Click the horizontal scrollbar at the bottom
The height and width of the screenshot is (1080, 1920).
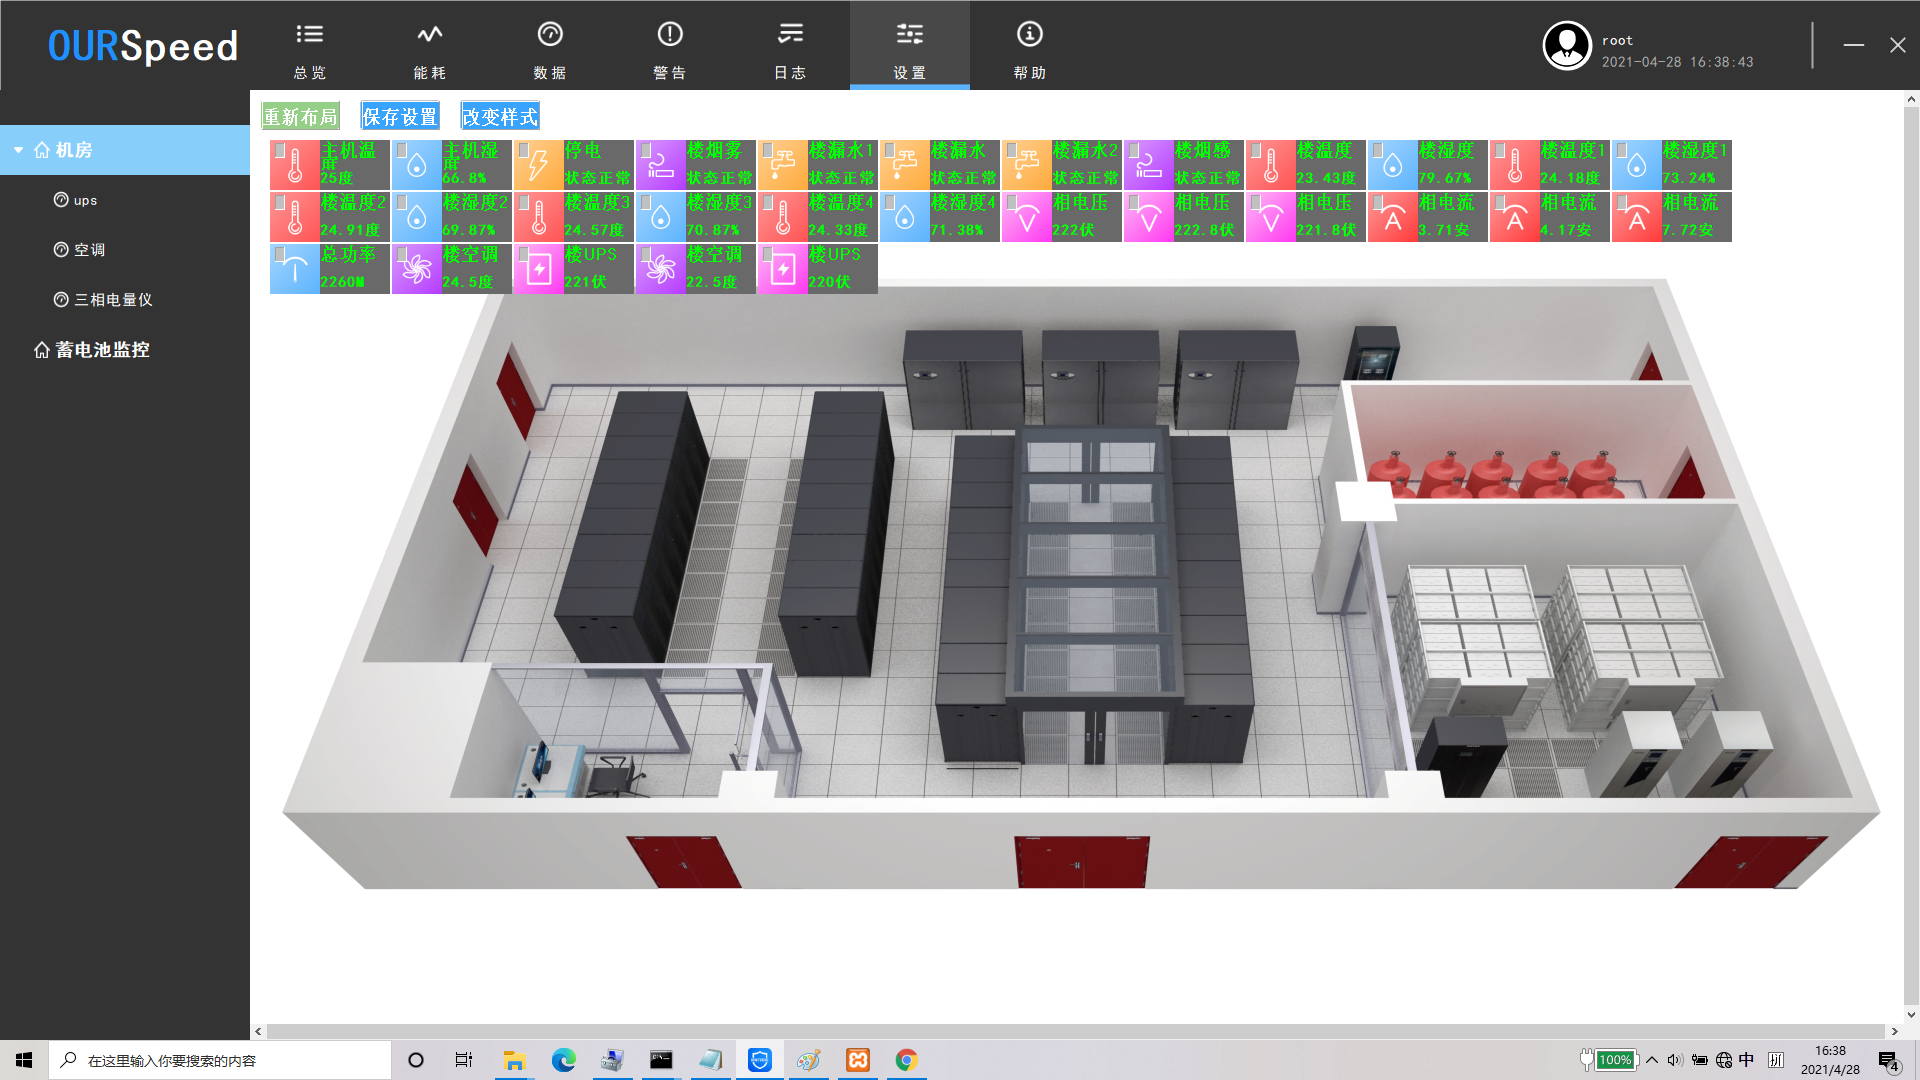[x=1075, y=1031]
